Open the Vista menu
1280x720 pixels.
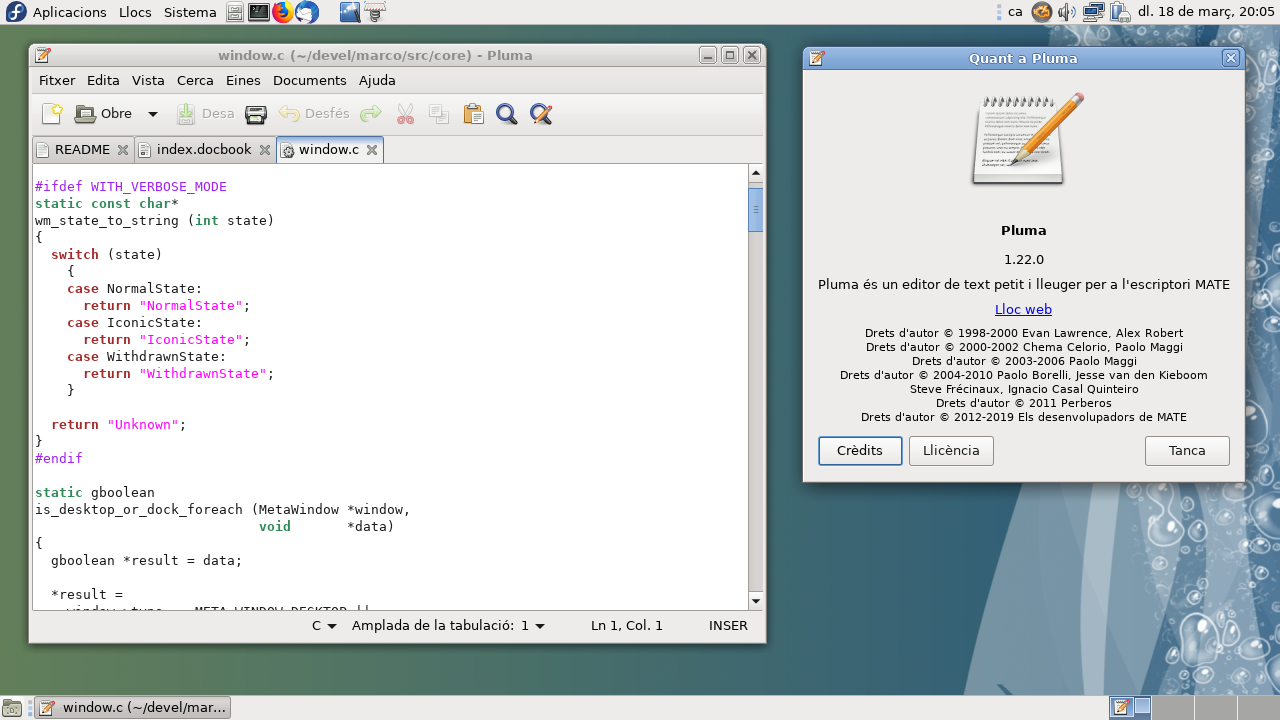148,80
